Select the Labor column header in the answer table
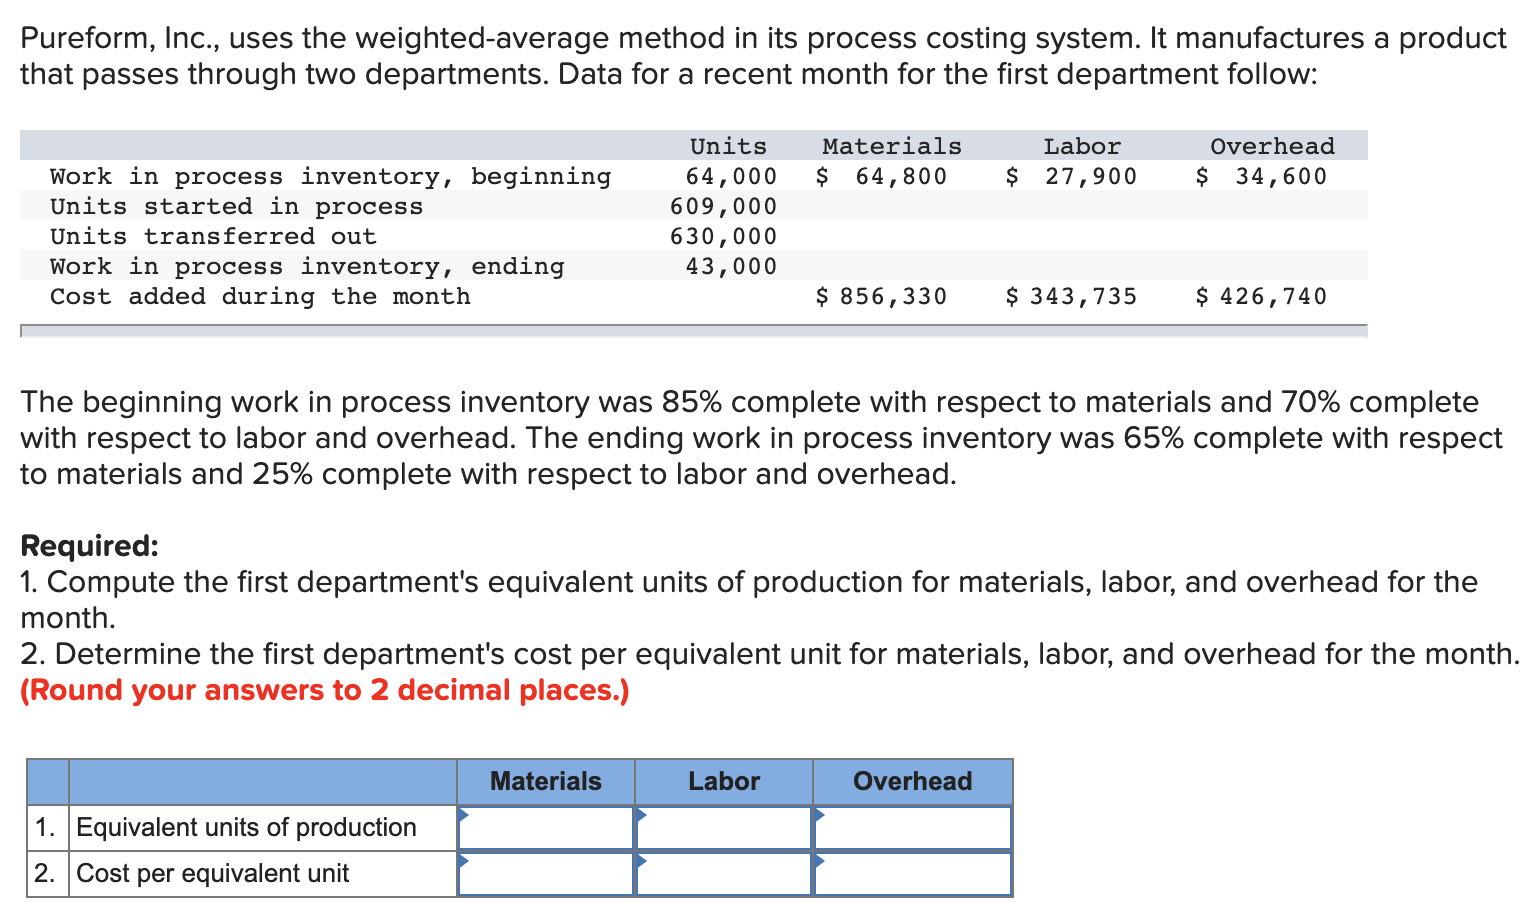1532x910 pixels. (x=723, y=781)
